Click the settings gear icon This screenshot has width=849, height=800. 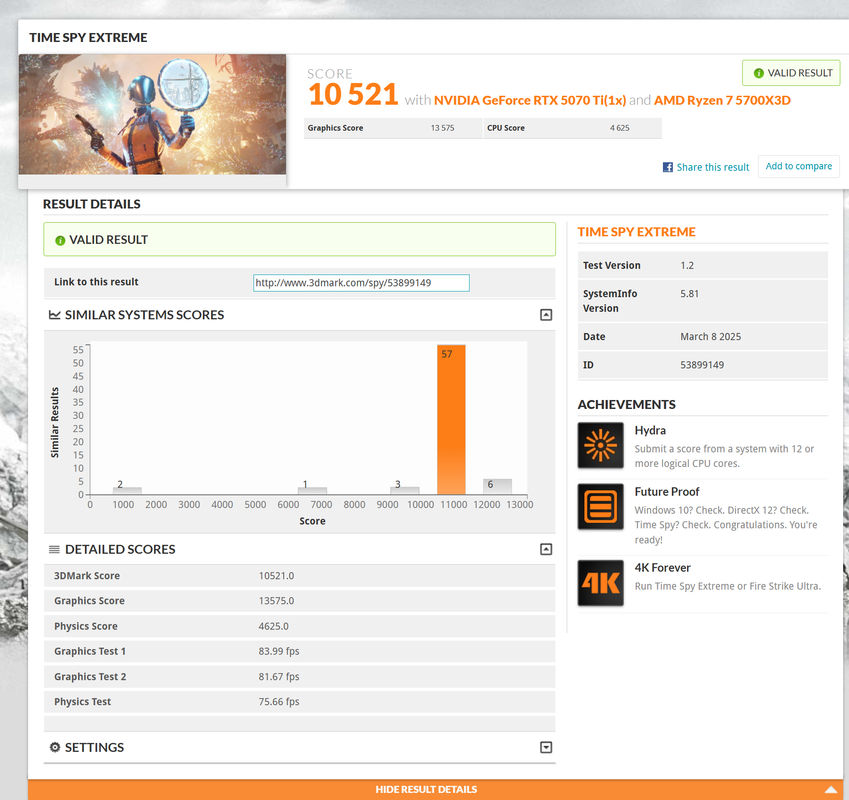[x=55, y=747]
